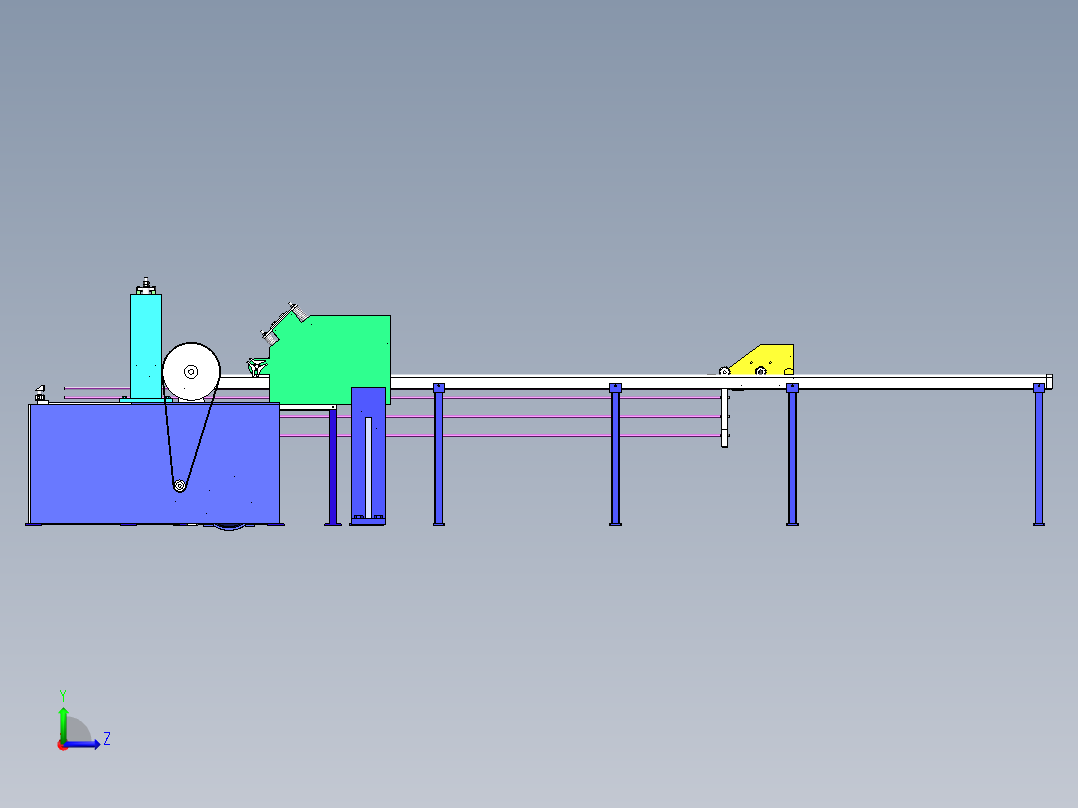Select the small roller left of yellow bracket

point(724,371)
